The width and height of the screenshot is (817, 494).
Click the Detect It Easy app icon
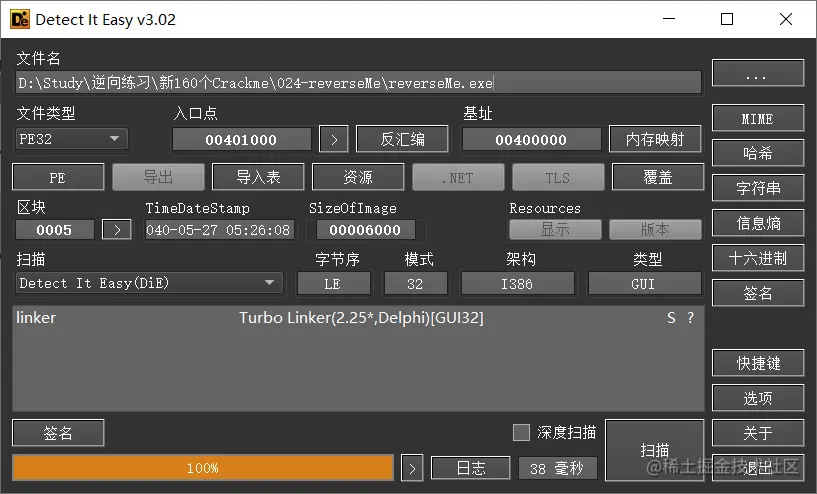pos(20,19)
